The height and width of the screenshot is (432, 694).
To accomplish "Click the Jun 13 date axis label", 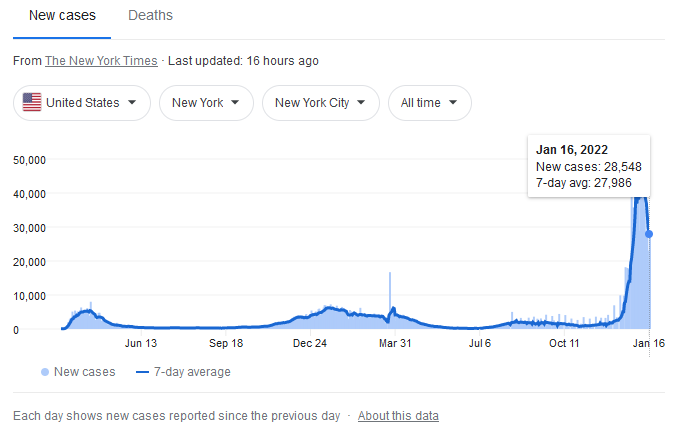I will point(141,344).
